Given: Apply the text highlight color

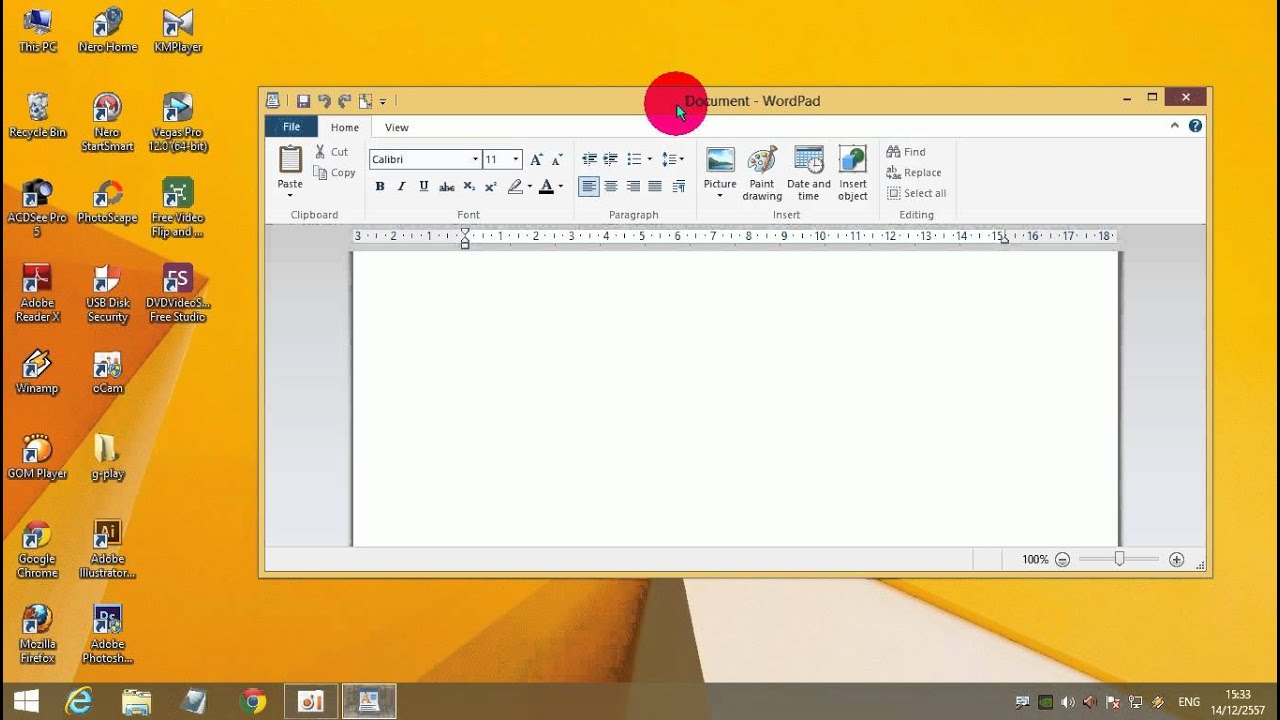Looking at the screenshot, I should pyautogui.click(x=515, y=186).
